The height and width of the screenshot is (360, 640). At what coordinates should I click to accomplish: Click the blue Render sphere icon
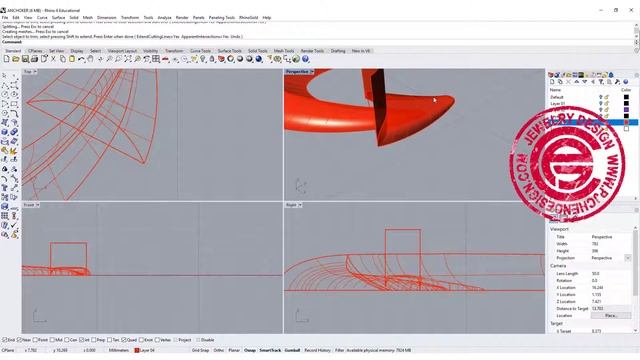259,59
